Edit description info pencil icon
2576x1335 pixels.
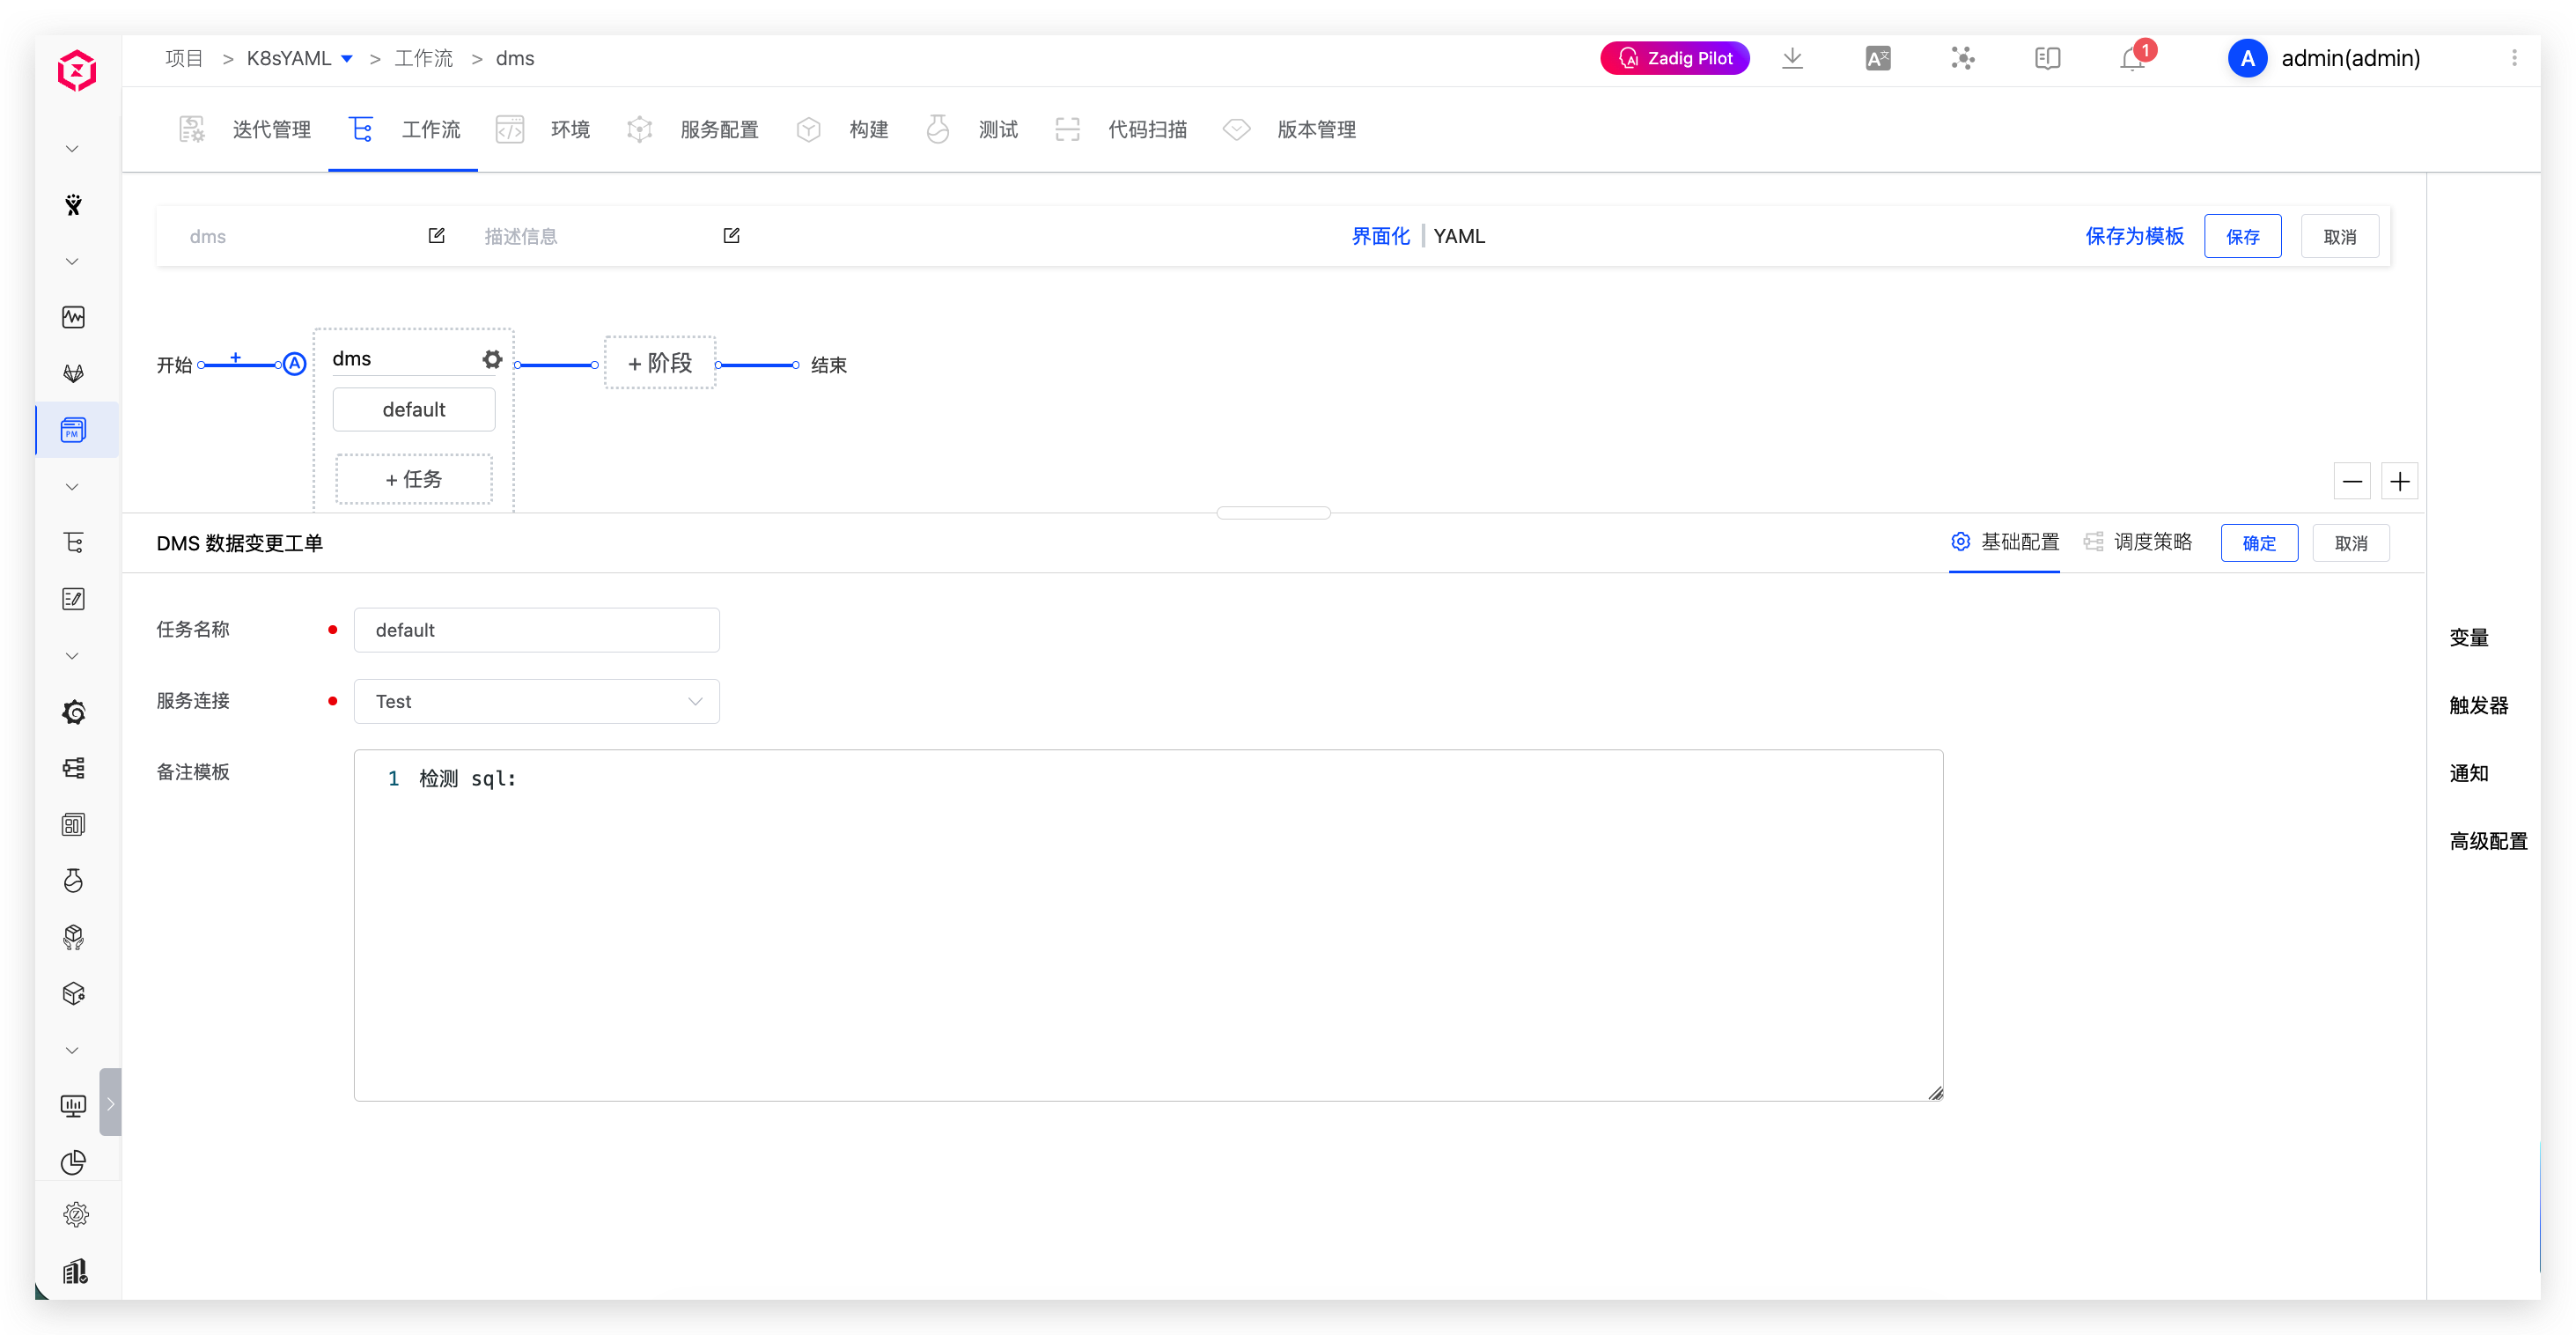pos(731,236)
